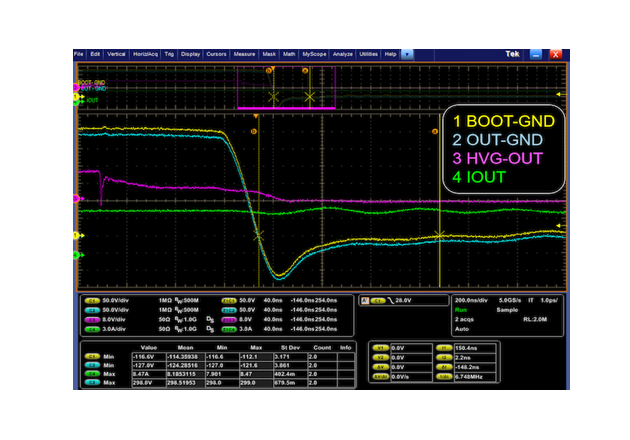Click the RL:2.0M record length text
This screenshot has width=630, height=440.
pyautogui.click(x=534, y=320)
